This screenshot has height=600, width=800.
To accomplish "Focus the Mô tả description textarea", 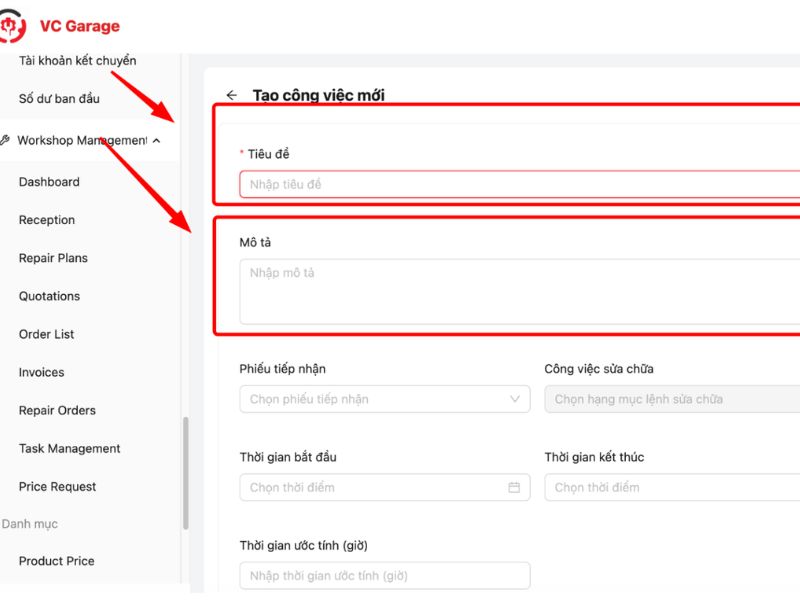I will coord(520,291).
